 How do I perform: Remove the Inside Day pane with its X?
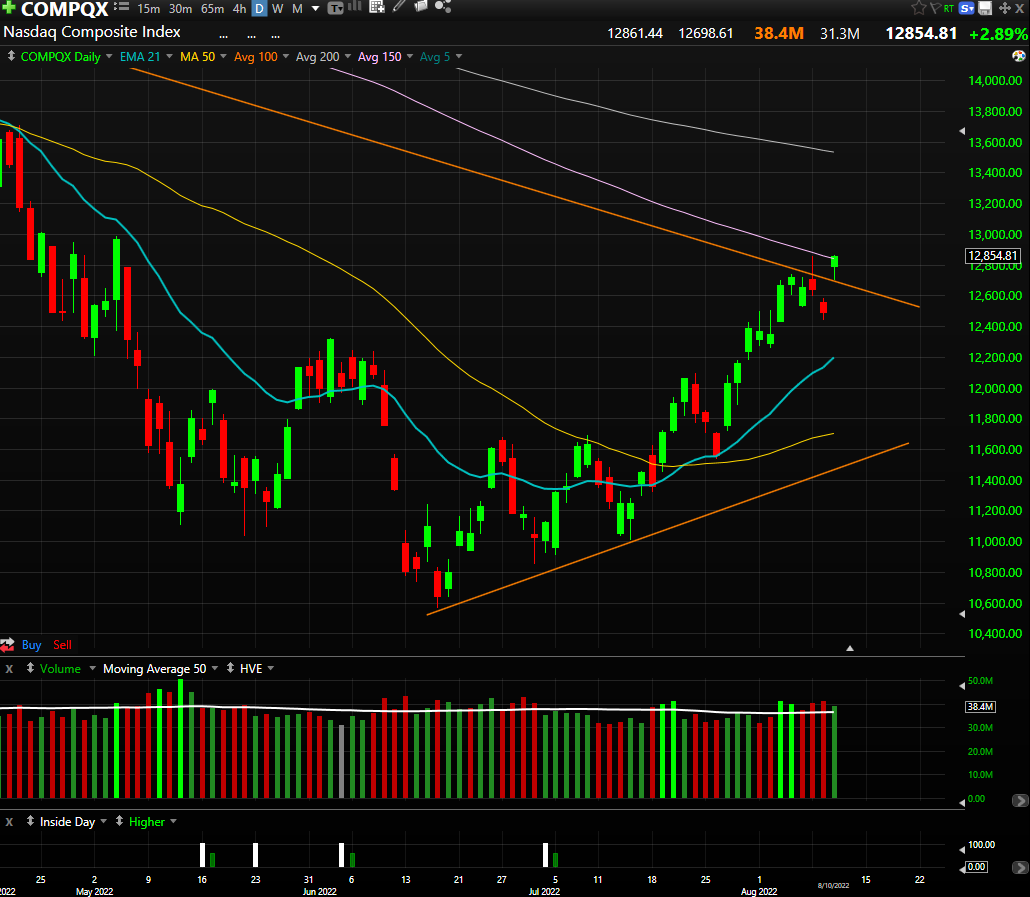click(x=9, y=822)
